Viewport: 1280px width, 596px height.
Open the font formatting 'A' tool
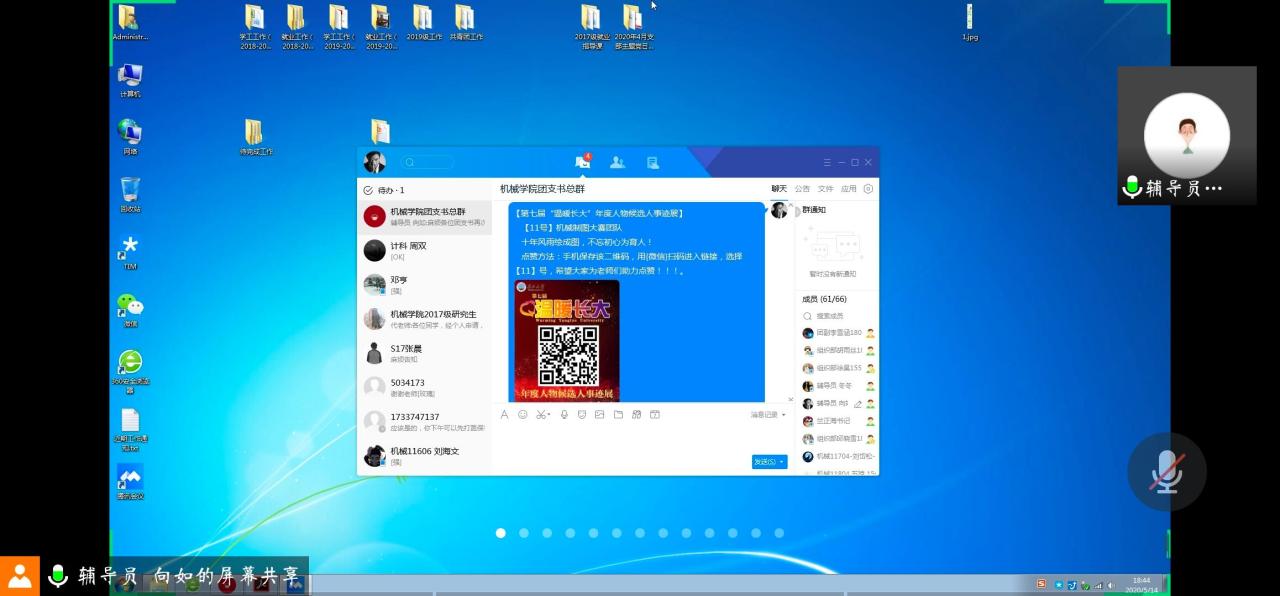click(x=505, y=414)
